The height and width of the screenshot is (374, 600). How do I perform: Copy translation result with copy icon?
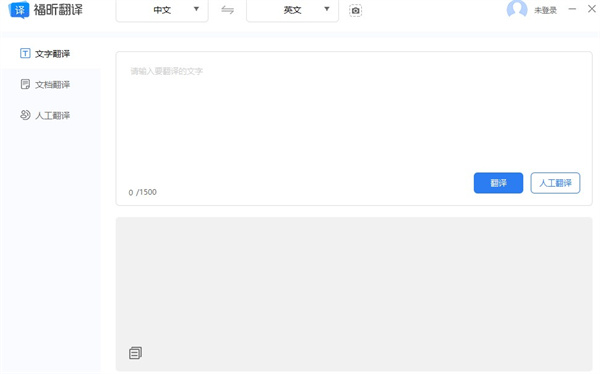click(135, 353)
